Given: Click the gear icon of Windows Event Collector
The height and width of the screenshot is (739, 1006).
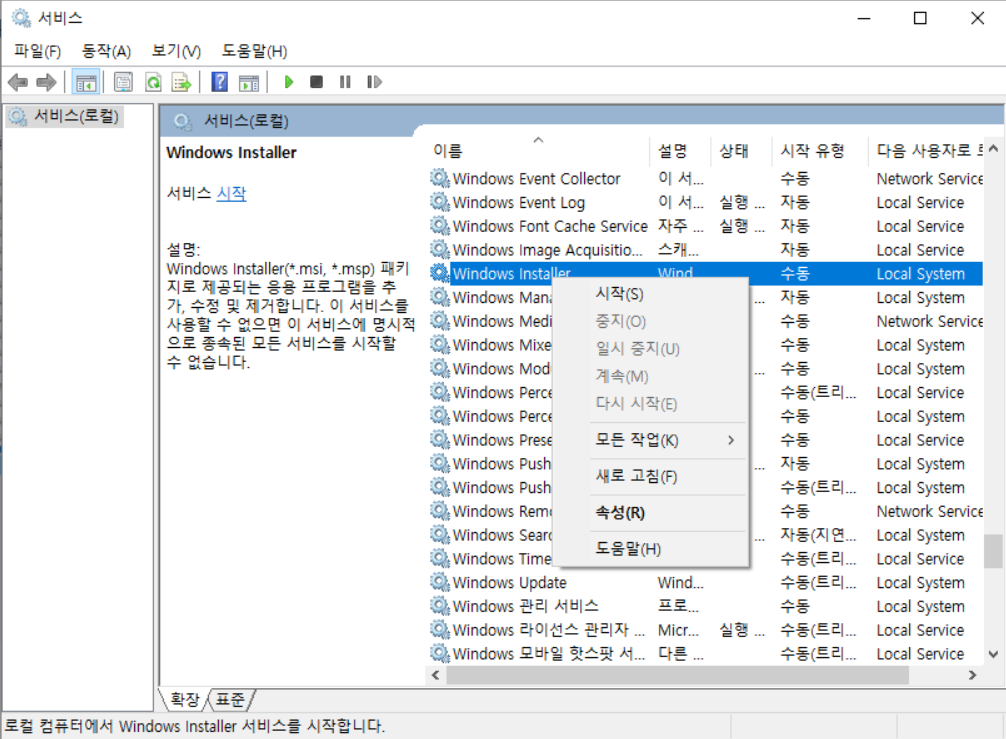Looking at the screenshot, I should pyautogui.click(x=439, y=178).
